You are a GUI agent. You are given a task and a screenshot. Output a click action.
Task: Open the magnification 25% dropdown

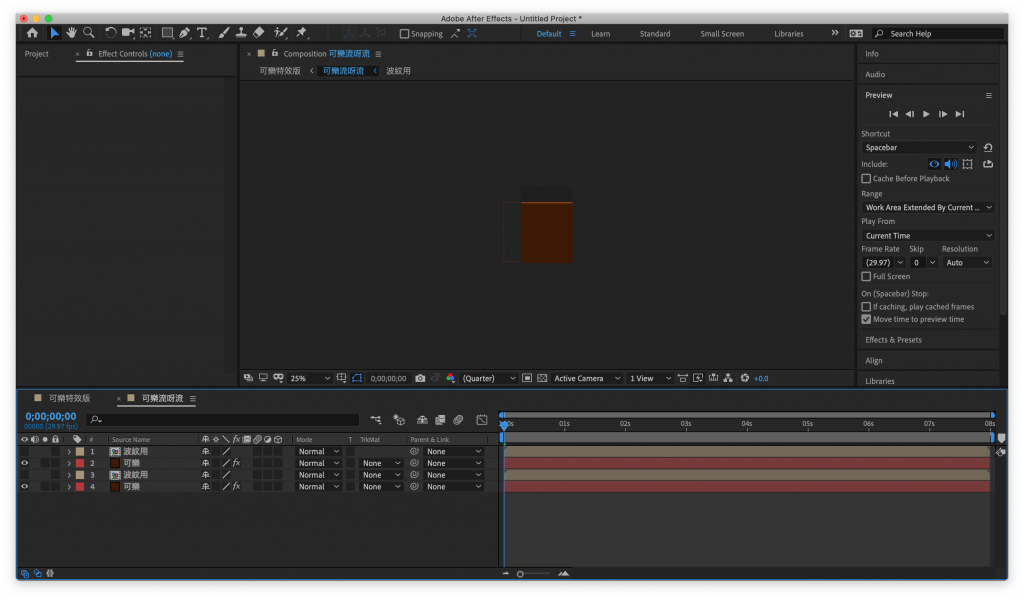(309, 378)
